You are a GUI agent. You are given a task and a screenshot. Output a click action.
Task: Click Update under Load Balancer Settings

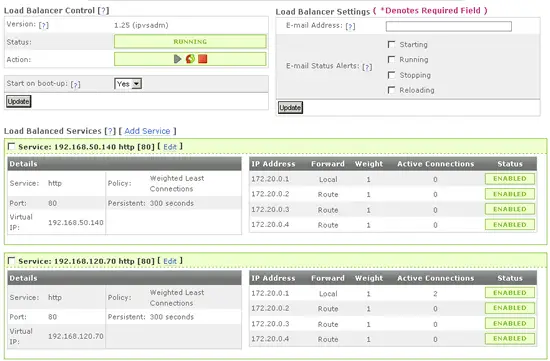click(x=290, y=107)
